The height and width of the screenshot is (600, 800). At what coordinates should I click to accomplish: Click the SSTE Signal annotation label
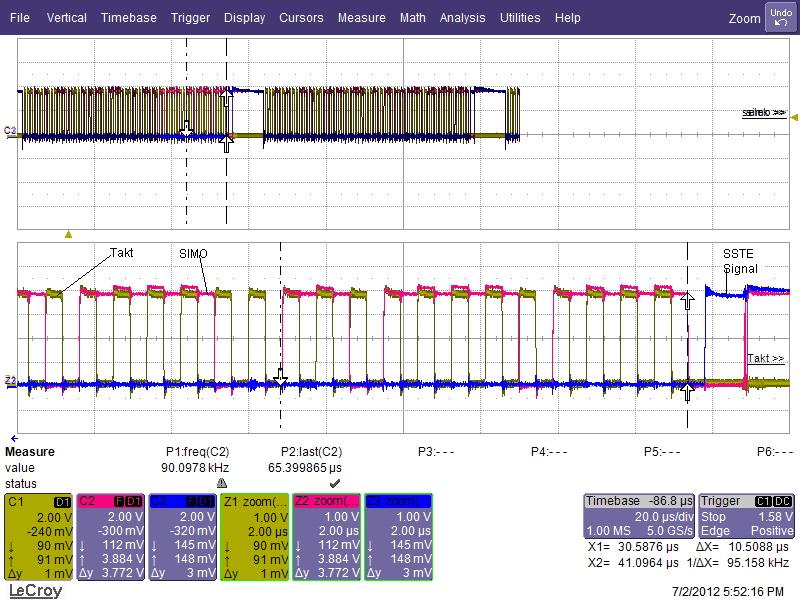tap(740, 261)
